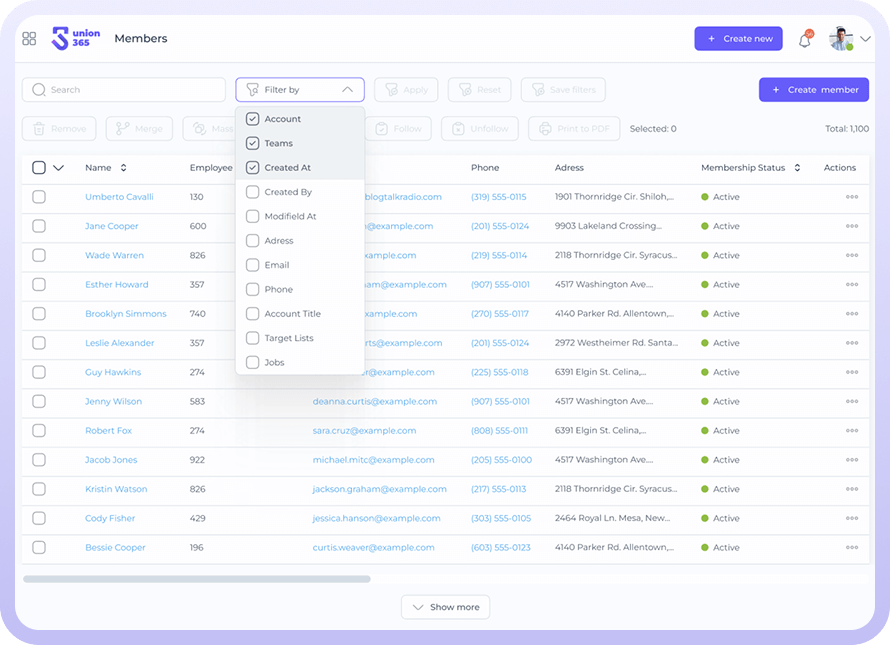Click the Print to PDF printer icon

click(x=544, y=129)
